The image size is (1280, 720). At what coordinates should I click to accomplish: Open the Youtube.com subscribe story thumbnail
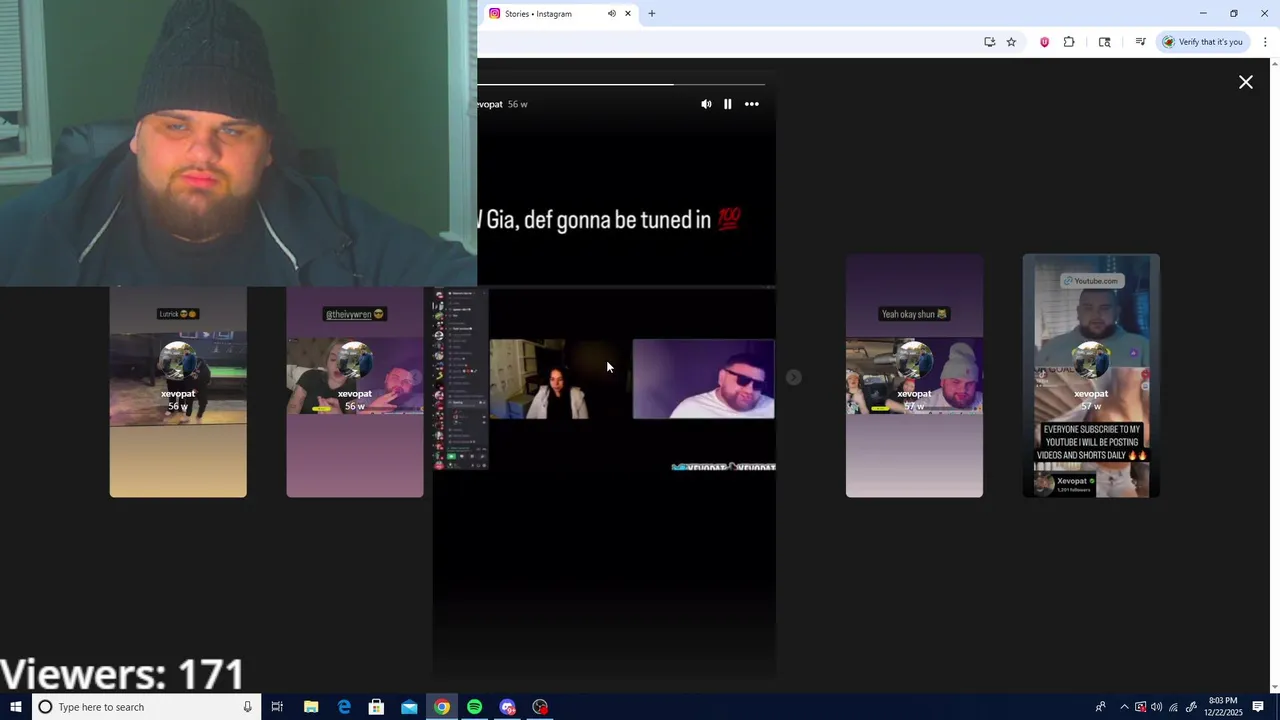pyautogui.click(x=1091, y=376)
